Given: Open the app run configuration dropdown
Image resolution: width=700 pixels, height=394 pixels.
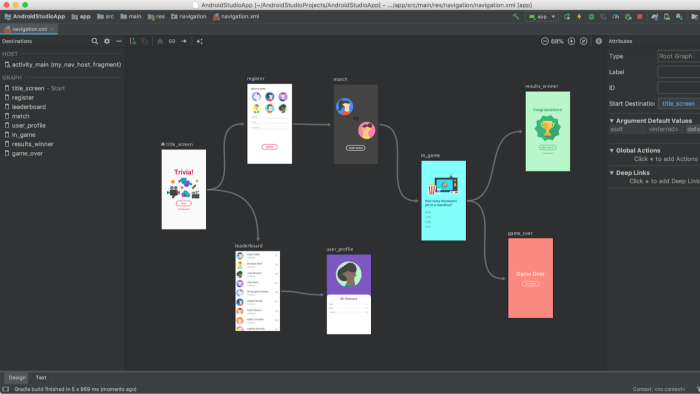Looking at the screenshot, I should (x=542, y=17).
